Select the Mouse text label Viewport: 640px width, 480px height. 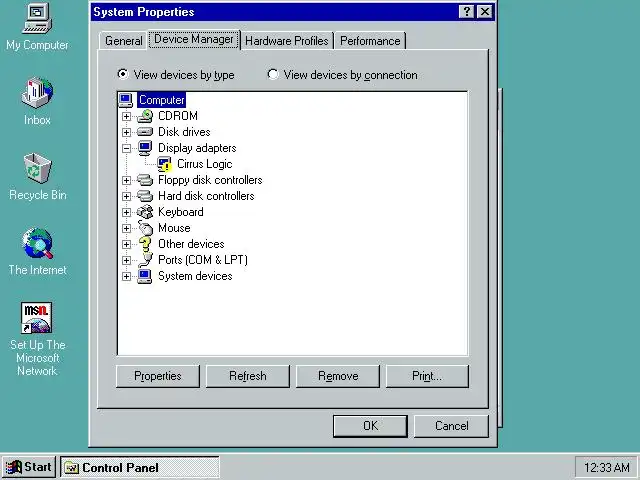pos(174,228)
